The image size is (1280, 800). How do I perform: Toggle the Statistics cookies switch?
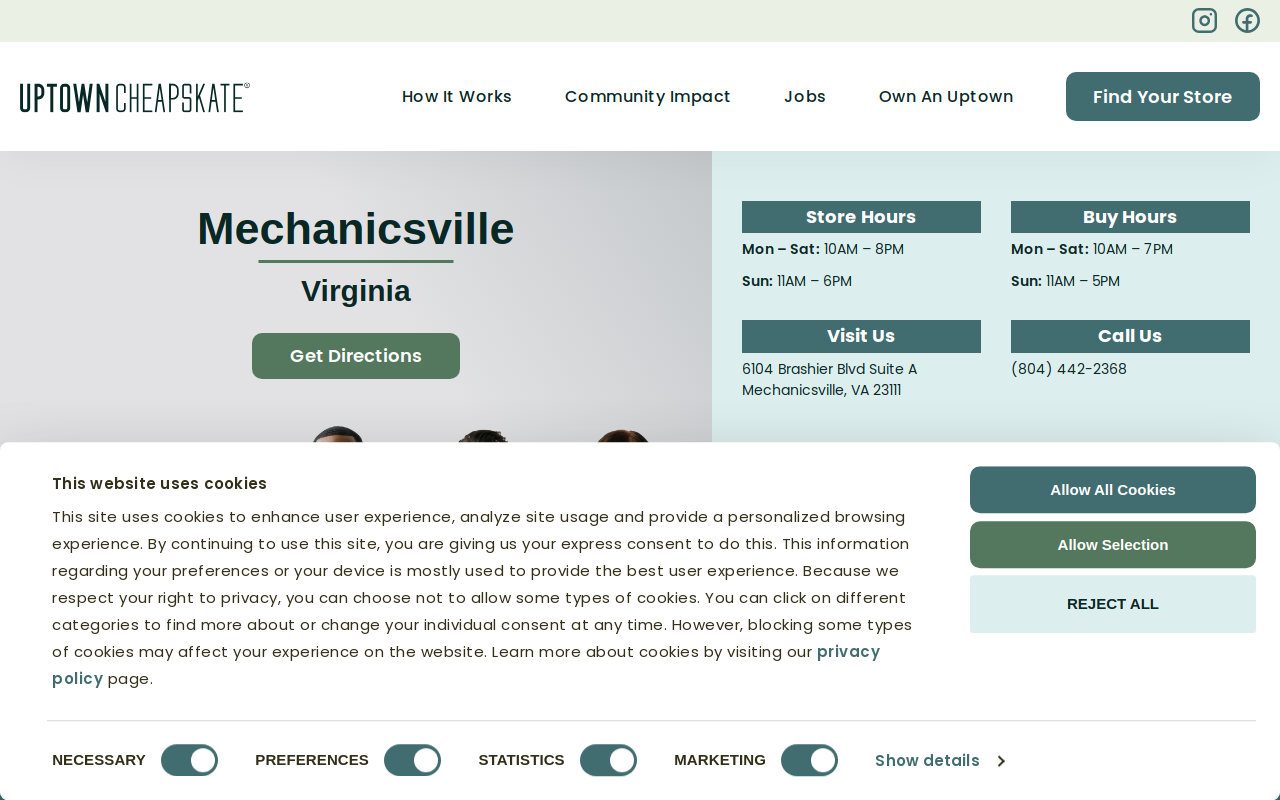pos(608,760)
